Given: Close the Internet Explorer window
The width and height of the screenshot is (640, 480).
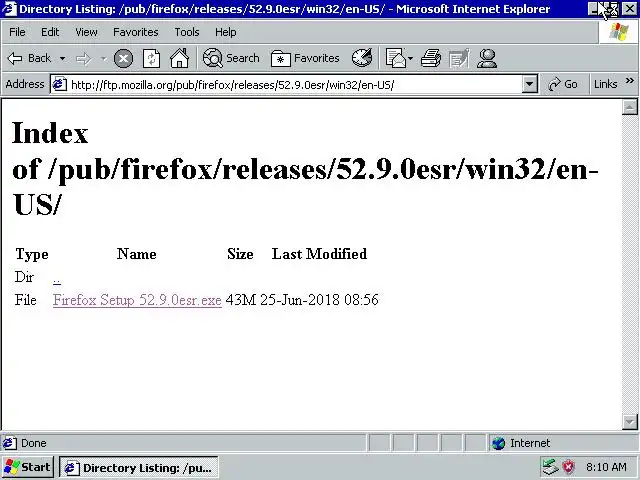Looking at the screenshot, I should coord(629,9).
